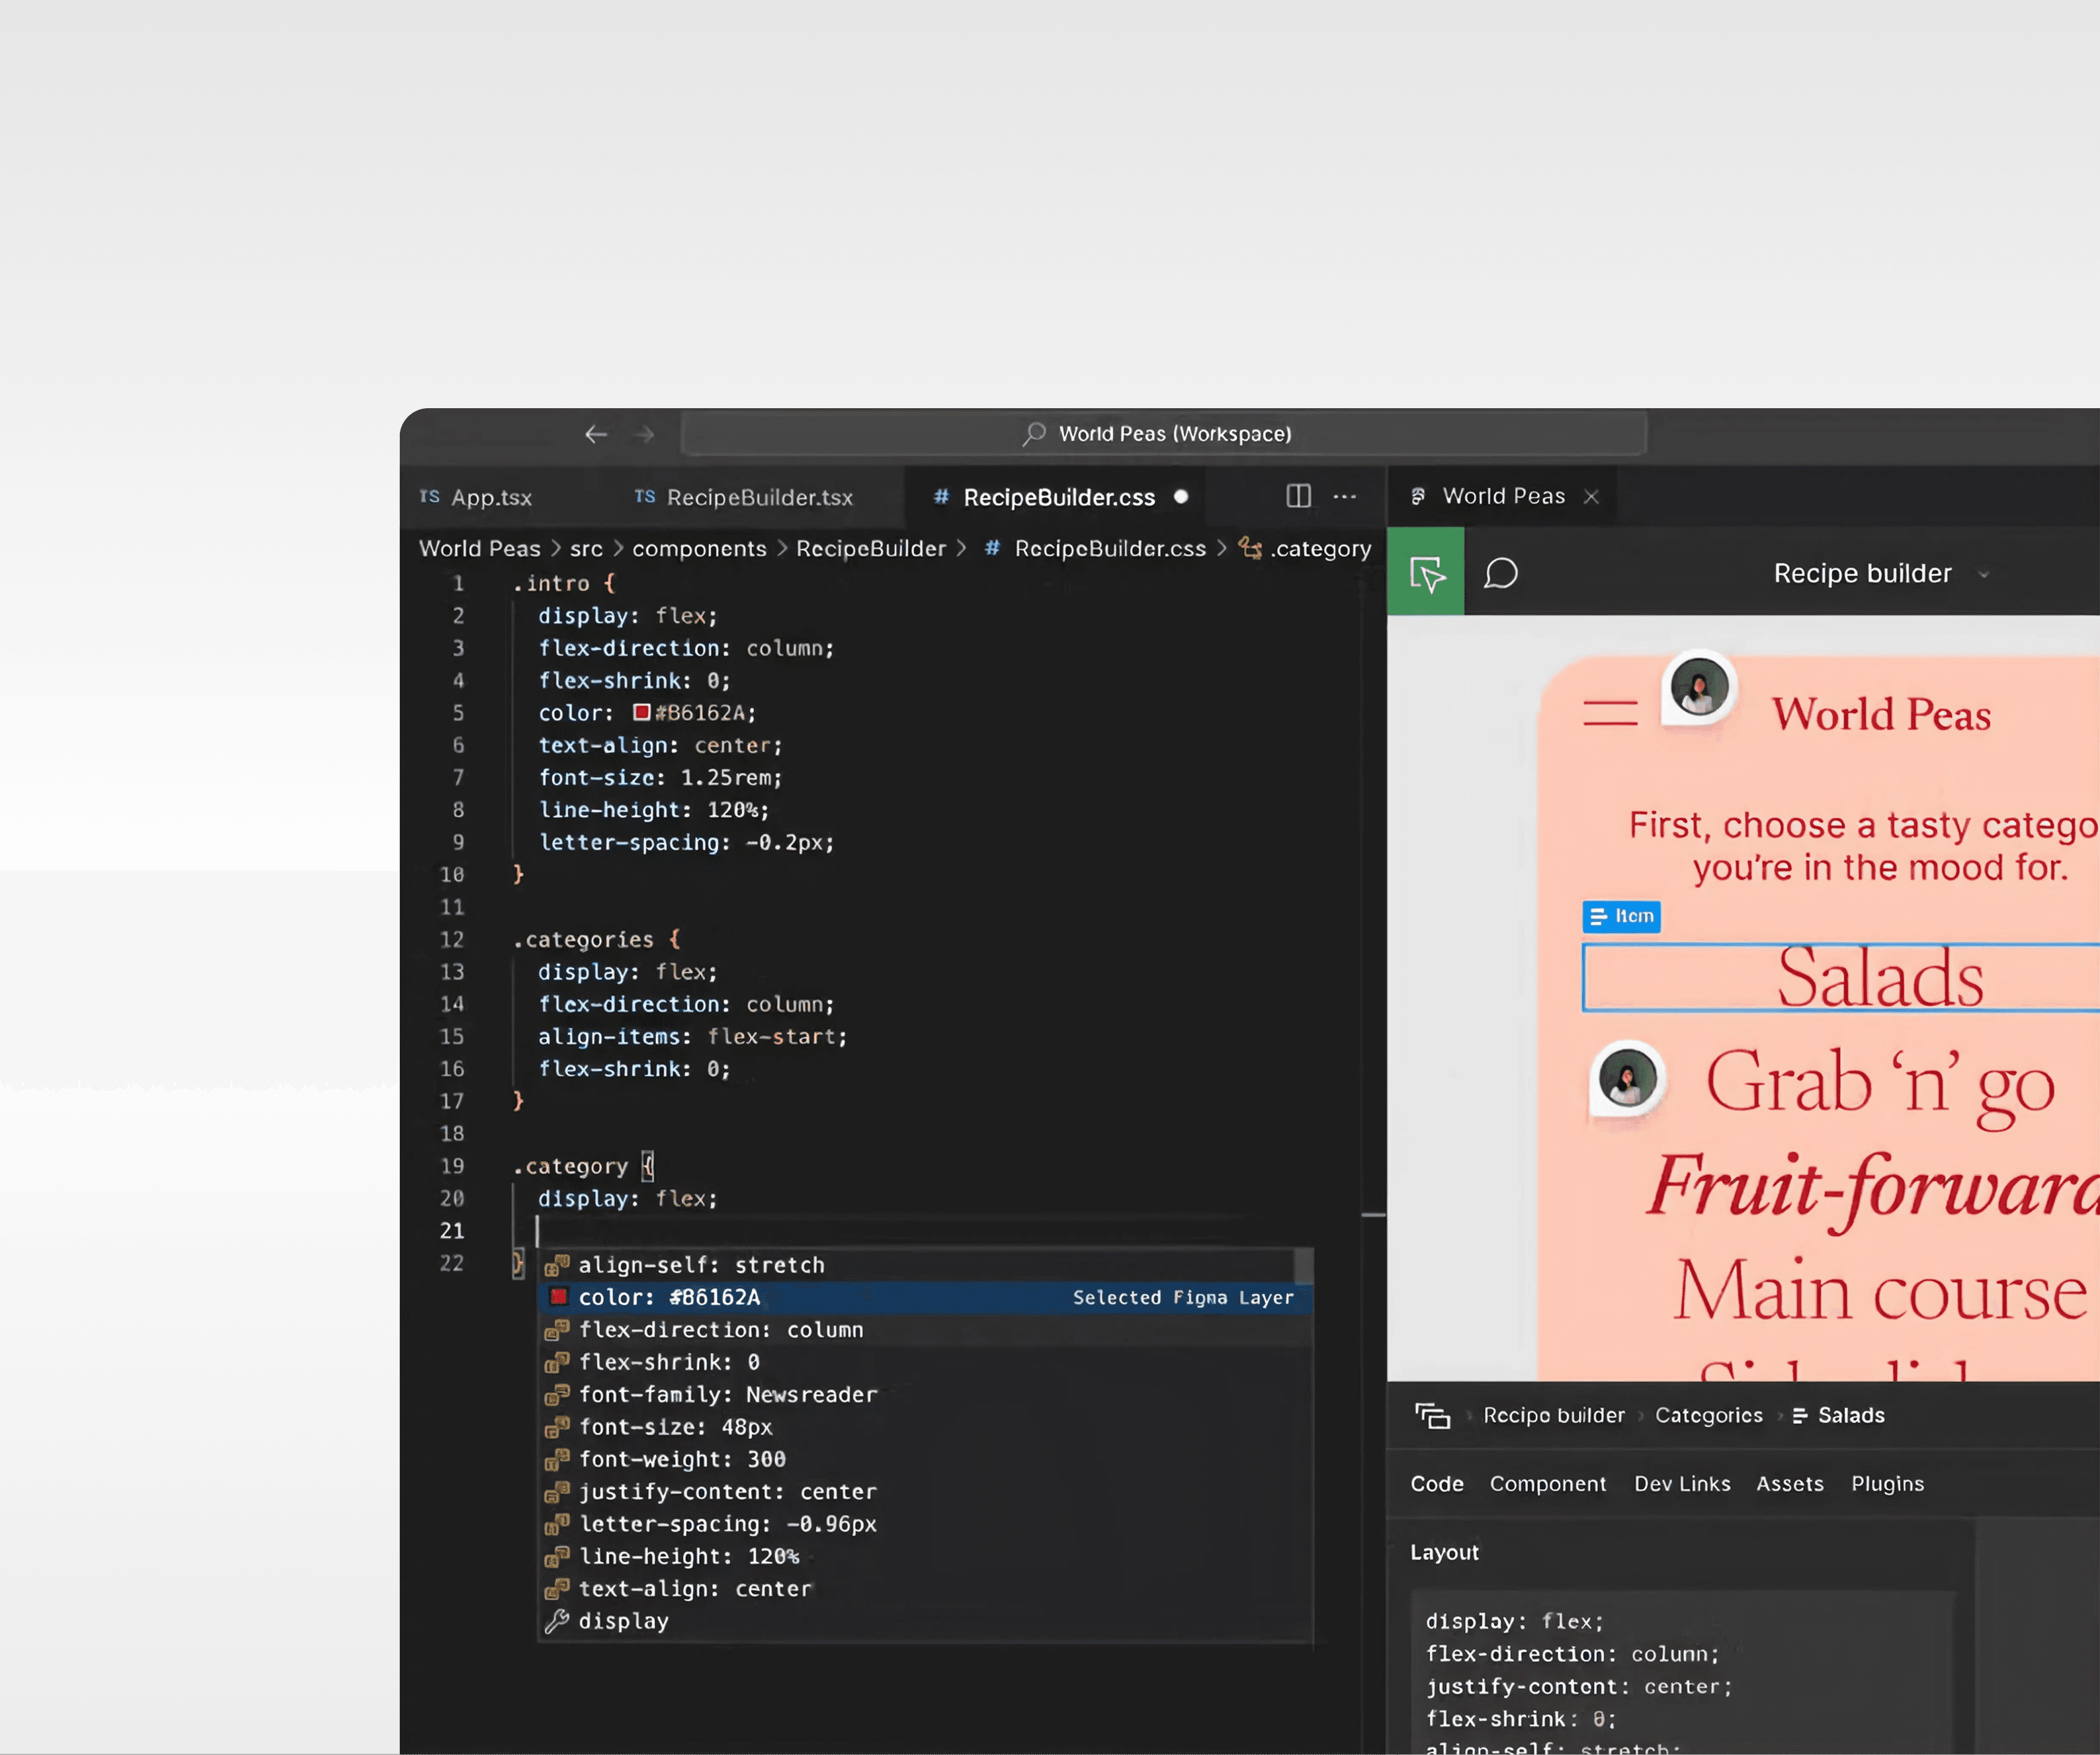The height and width of the screenshot is (1755, 2100).
Task: Open the editor more actions ellipsis
Action: (1345, 496)
